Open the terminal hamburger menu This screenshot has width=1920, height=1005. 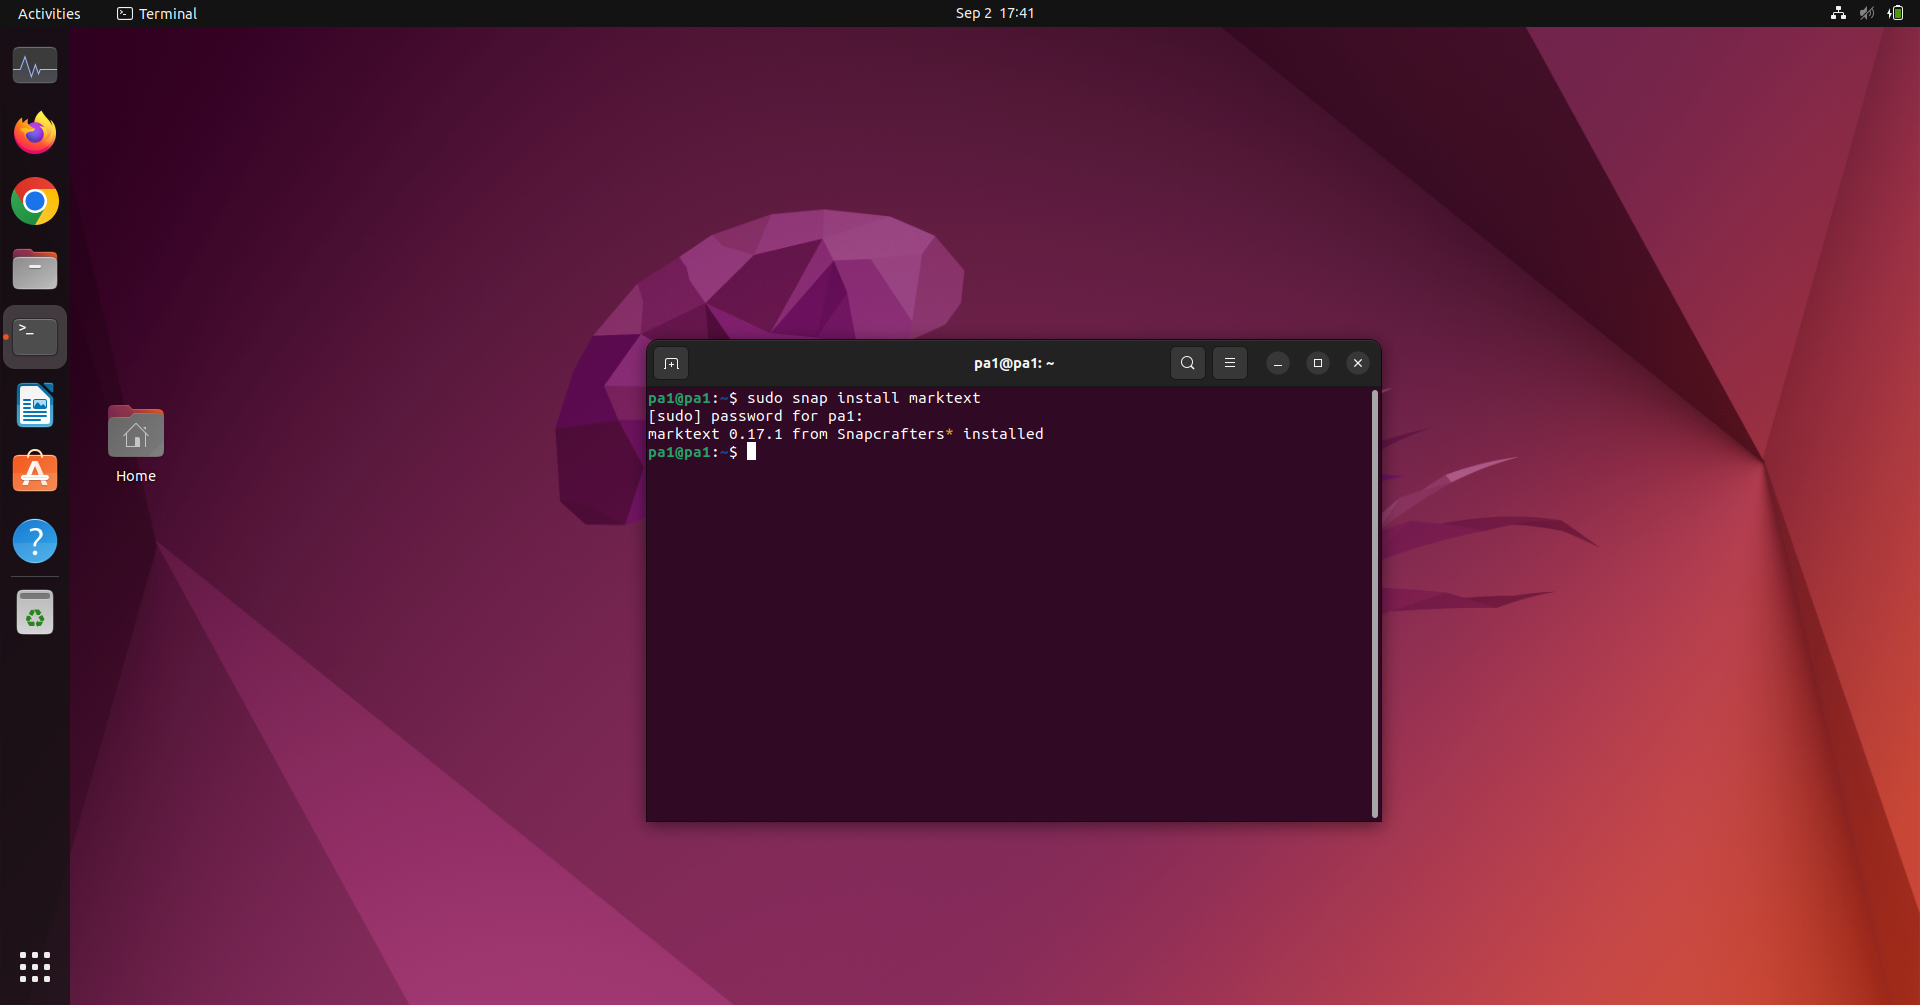[1229, 363]
